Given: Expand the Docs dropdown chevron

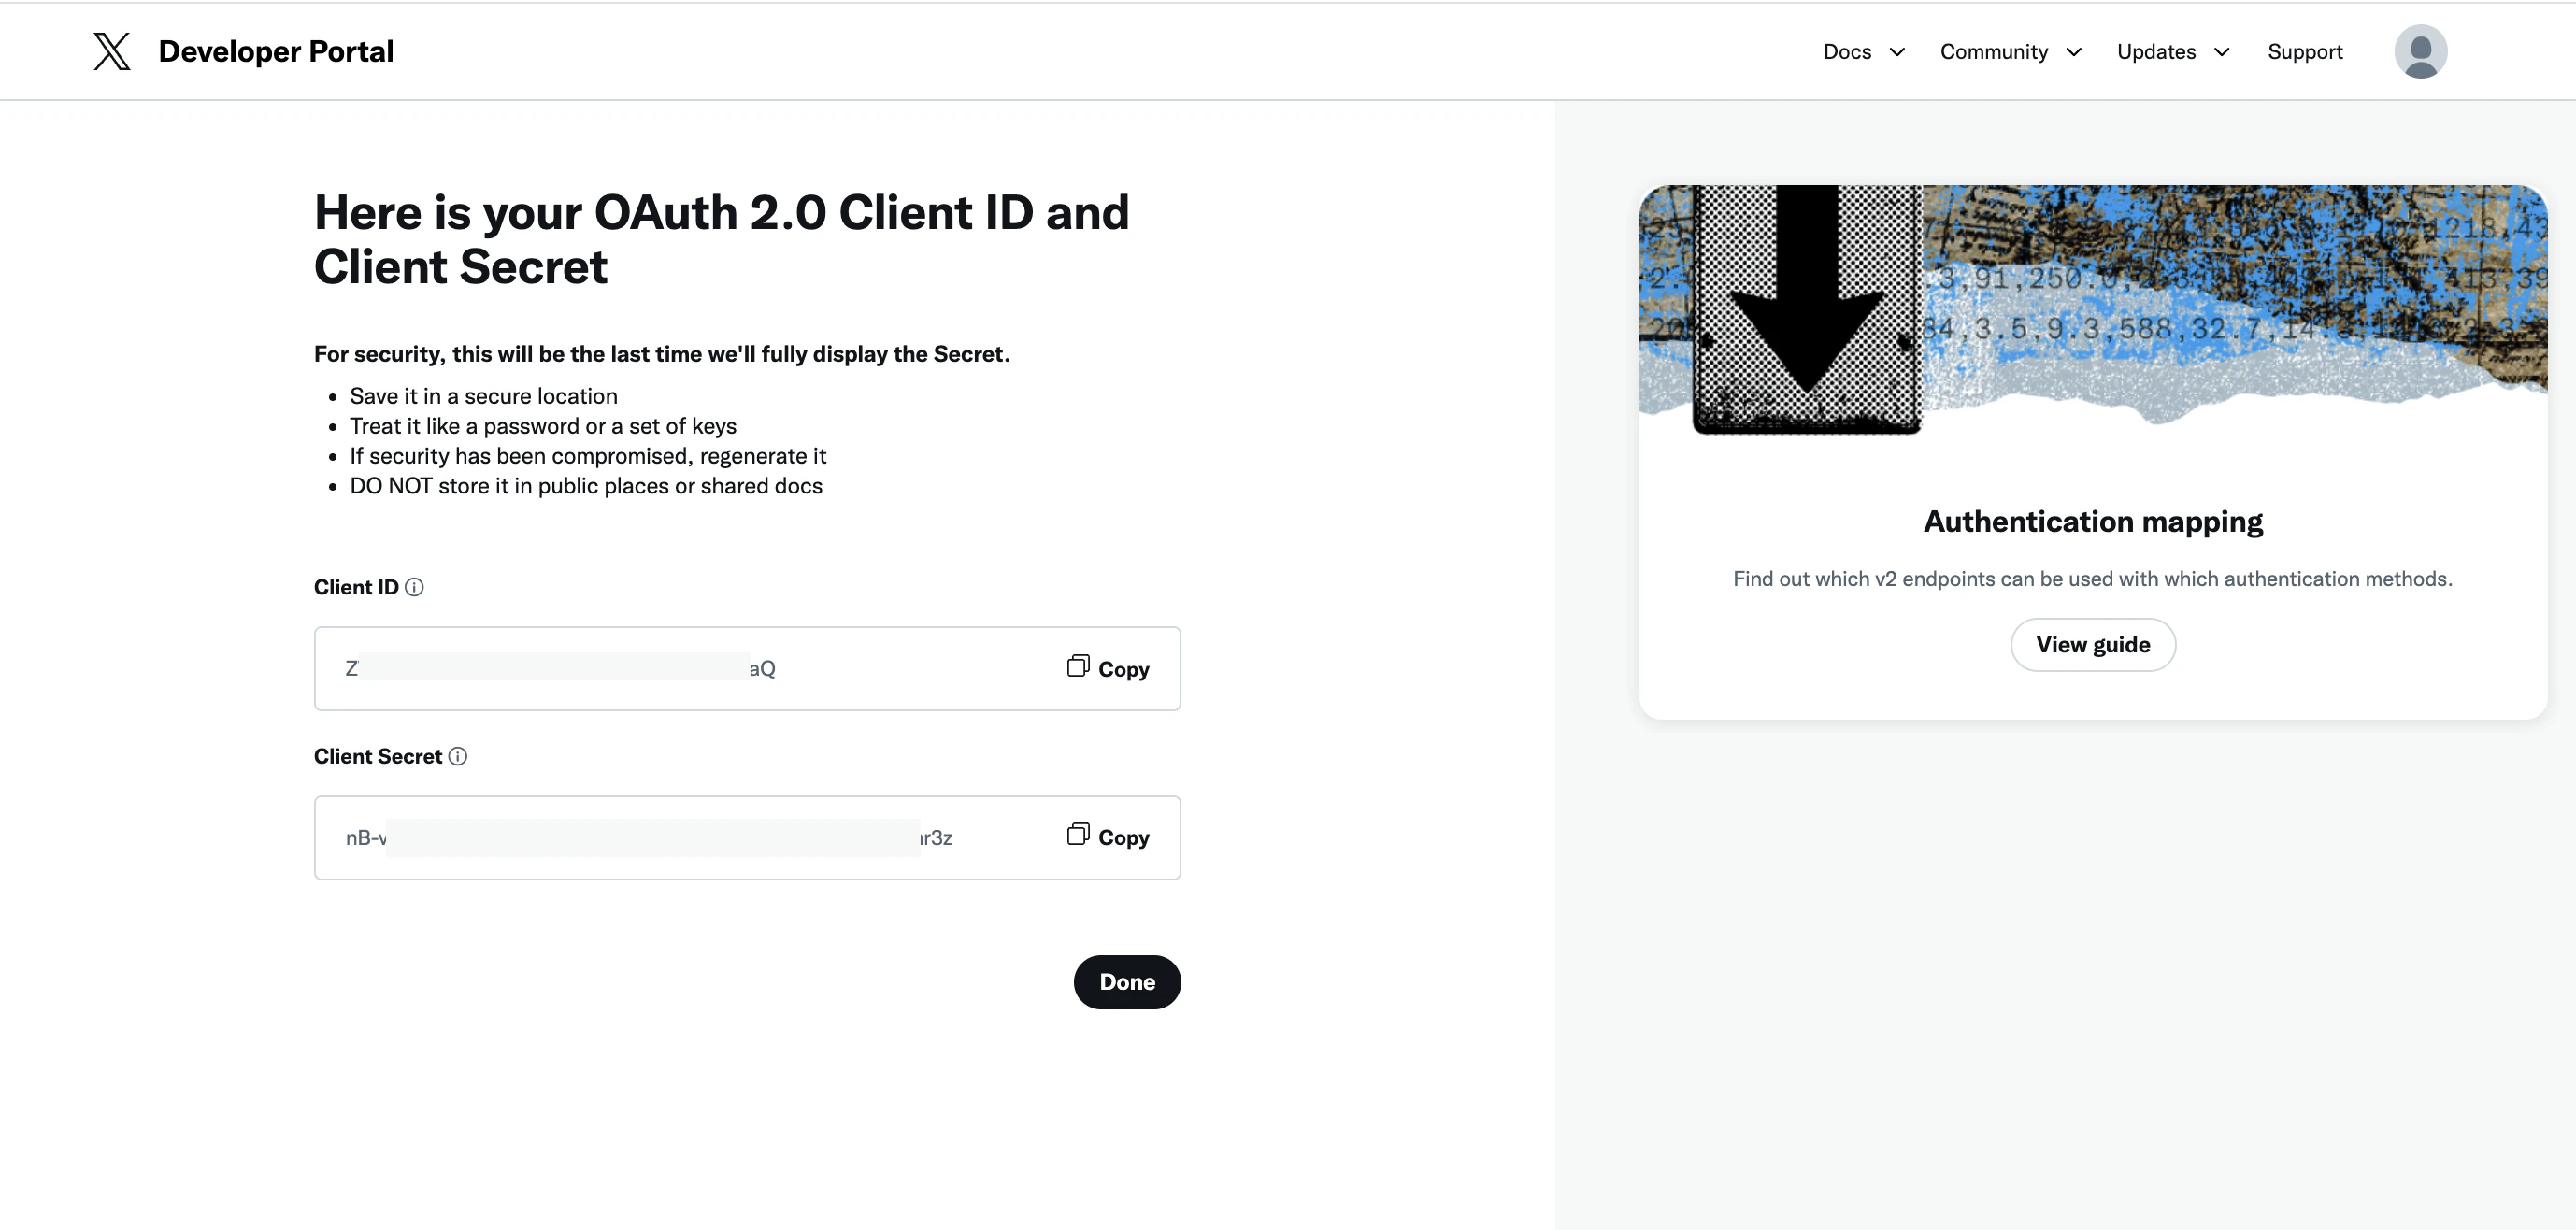Looking at the screenshot, I should point(1897,52).
